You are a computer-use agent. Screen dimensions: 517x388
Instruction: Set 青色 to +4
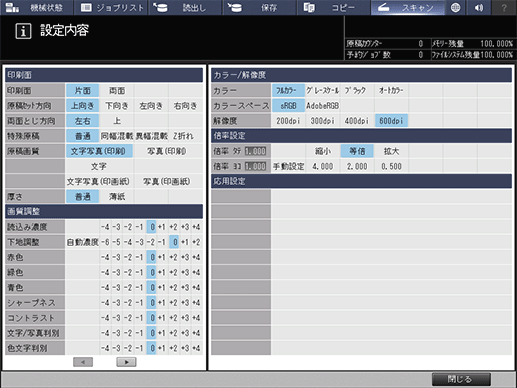pyautogui.click(x=196, y=287)
